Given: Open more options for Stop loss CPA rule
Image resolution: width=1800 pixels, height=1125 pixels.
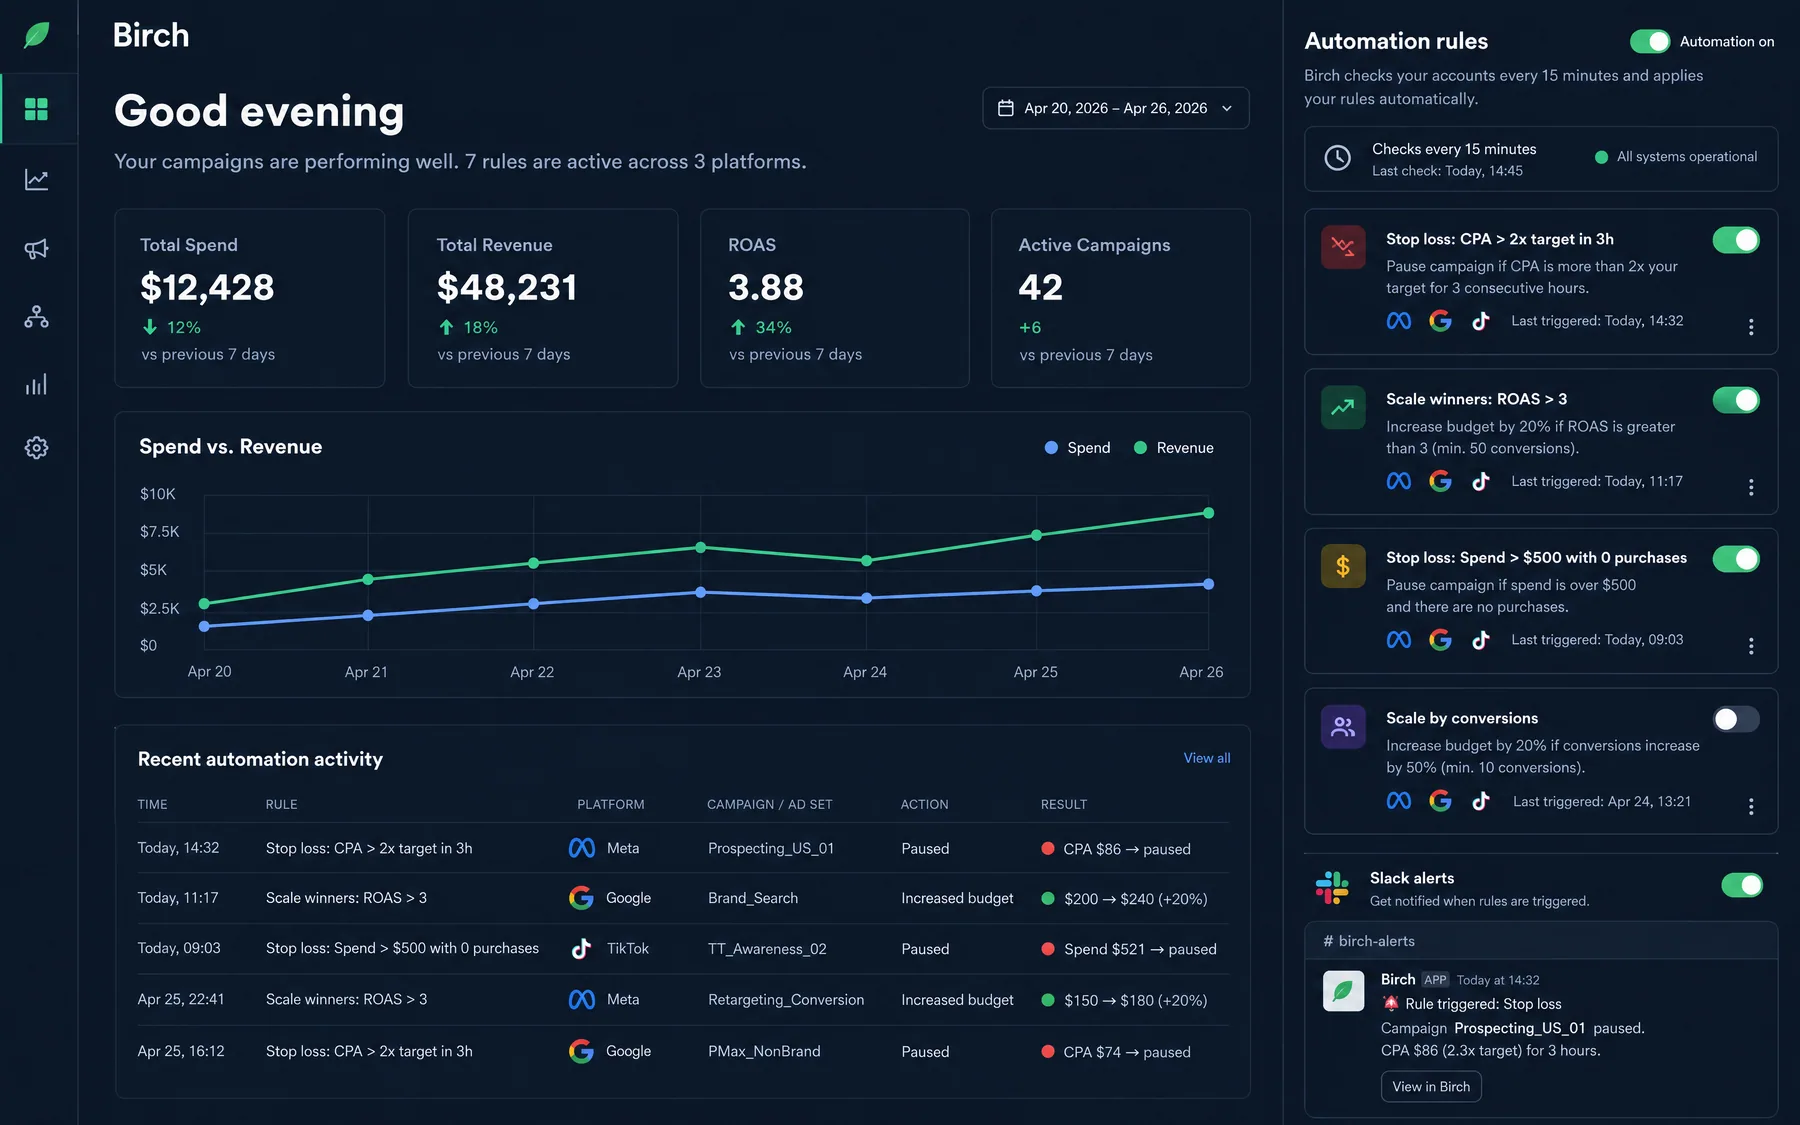Looking at the screenshot, I should (1751, 327).
